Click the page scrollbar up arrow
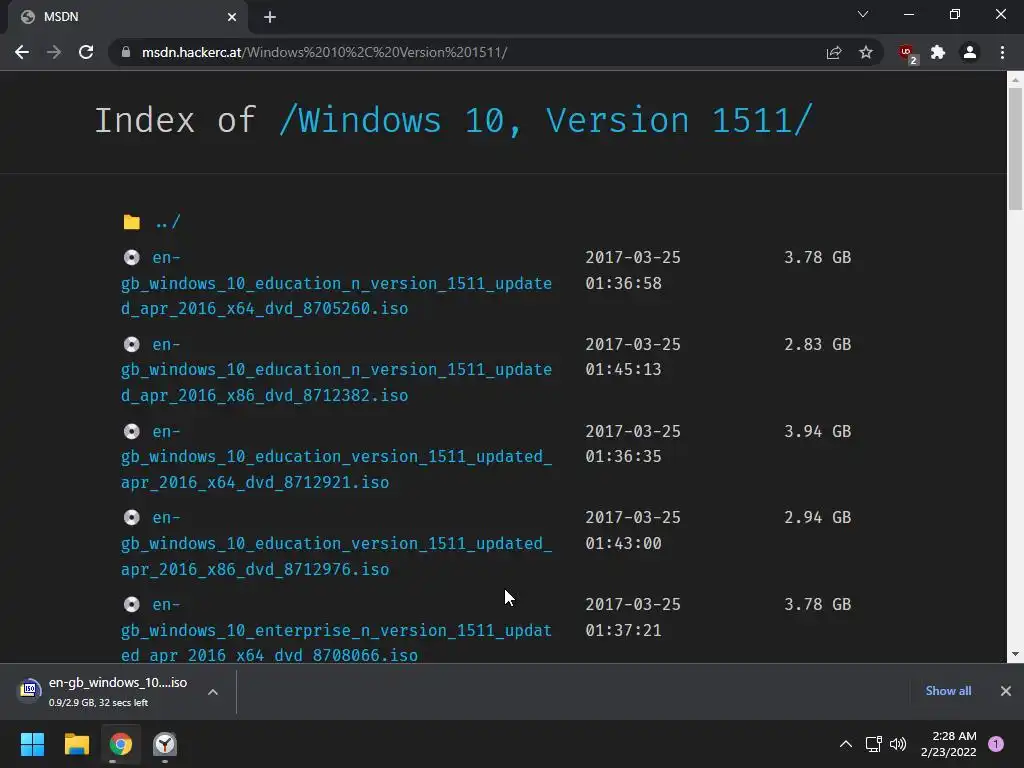The image size is (1024, 768). pyautogui.click(x=1015, y=80)
